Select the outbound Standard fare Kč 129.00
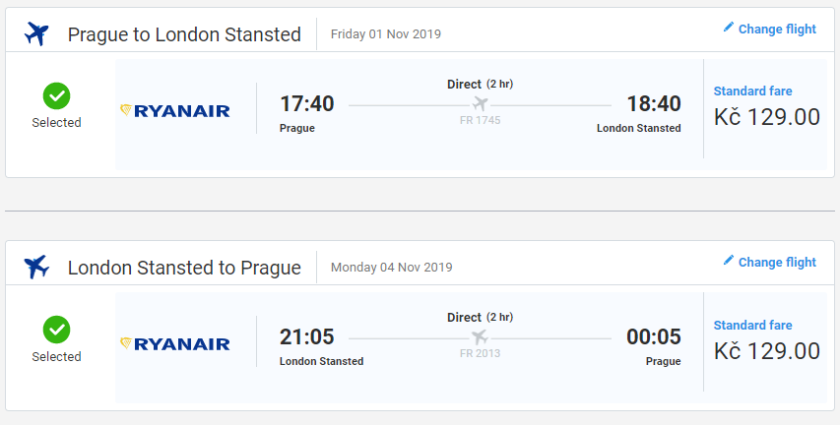840x425 pixels. tap(766, 116)
